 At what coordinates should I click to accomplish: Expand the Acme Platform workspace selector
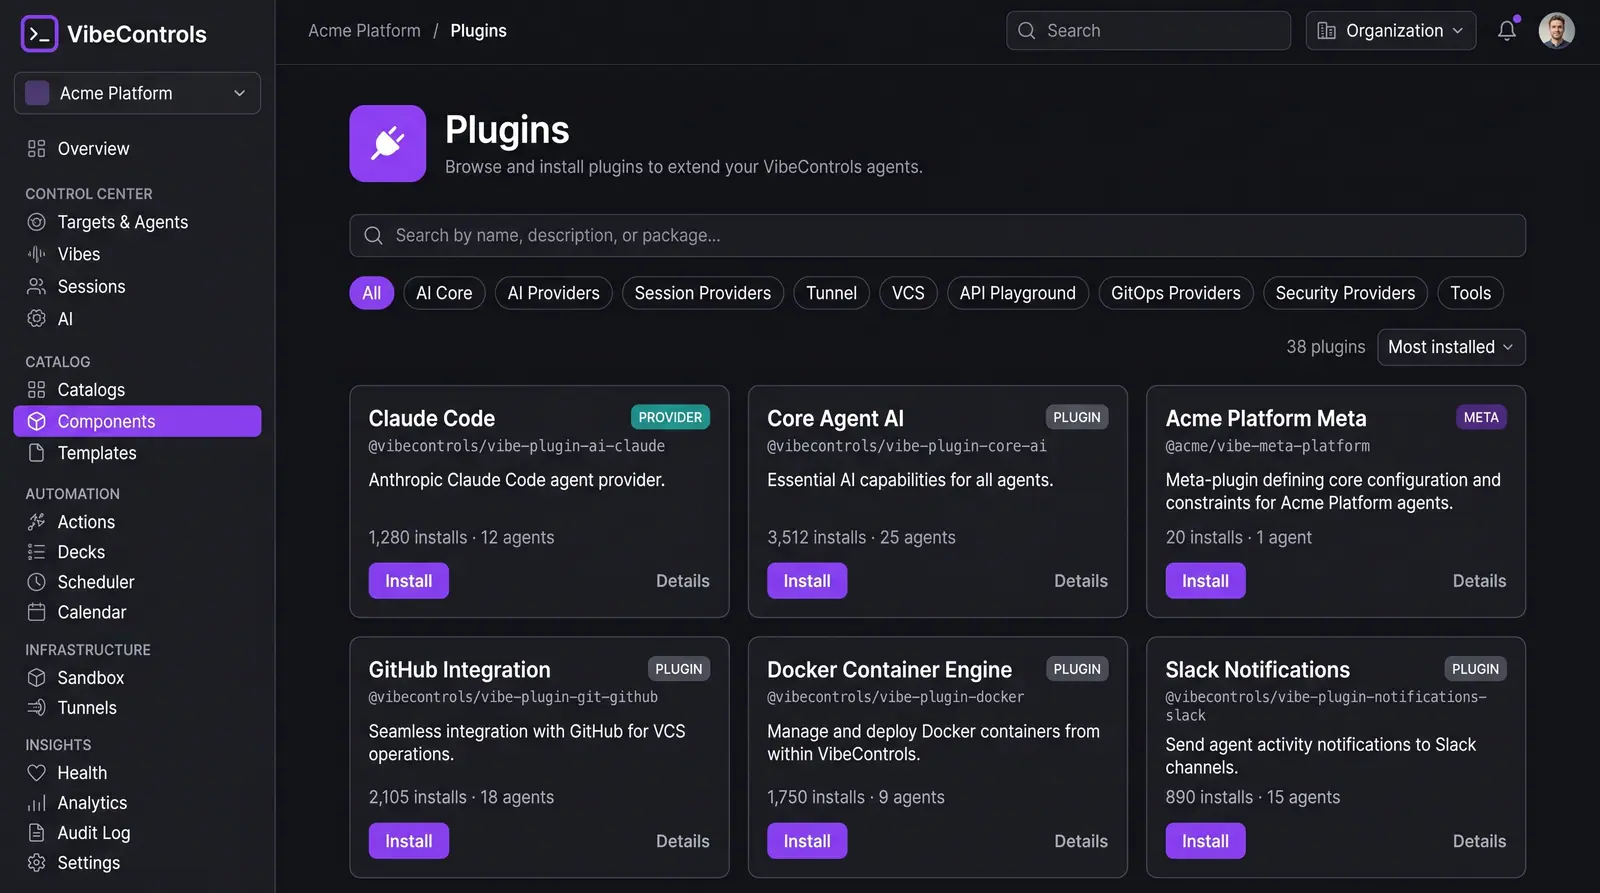tap(137, 93)
